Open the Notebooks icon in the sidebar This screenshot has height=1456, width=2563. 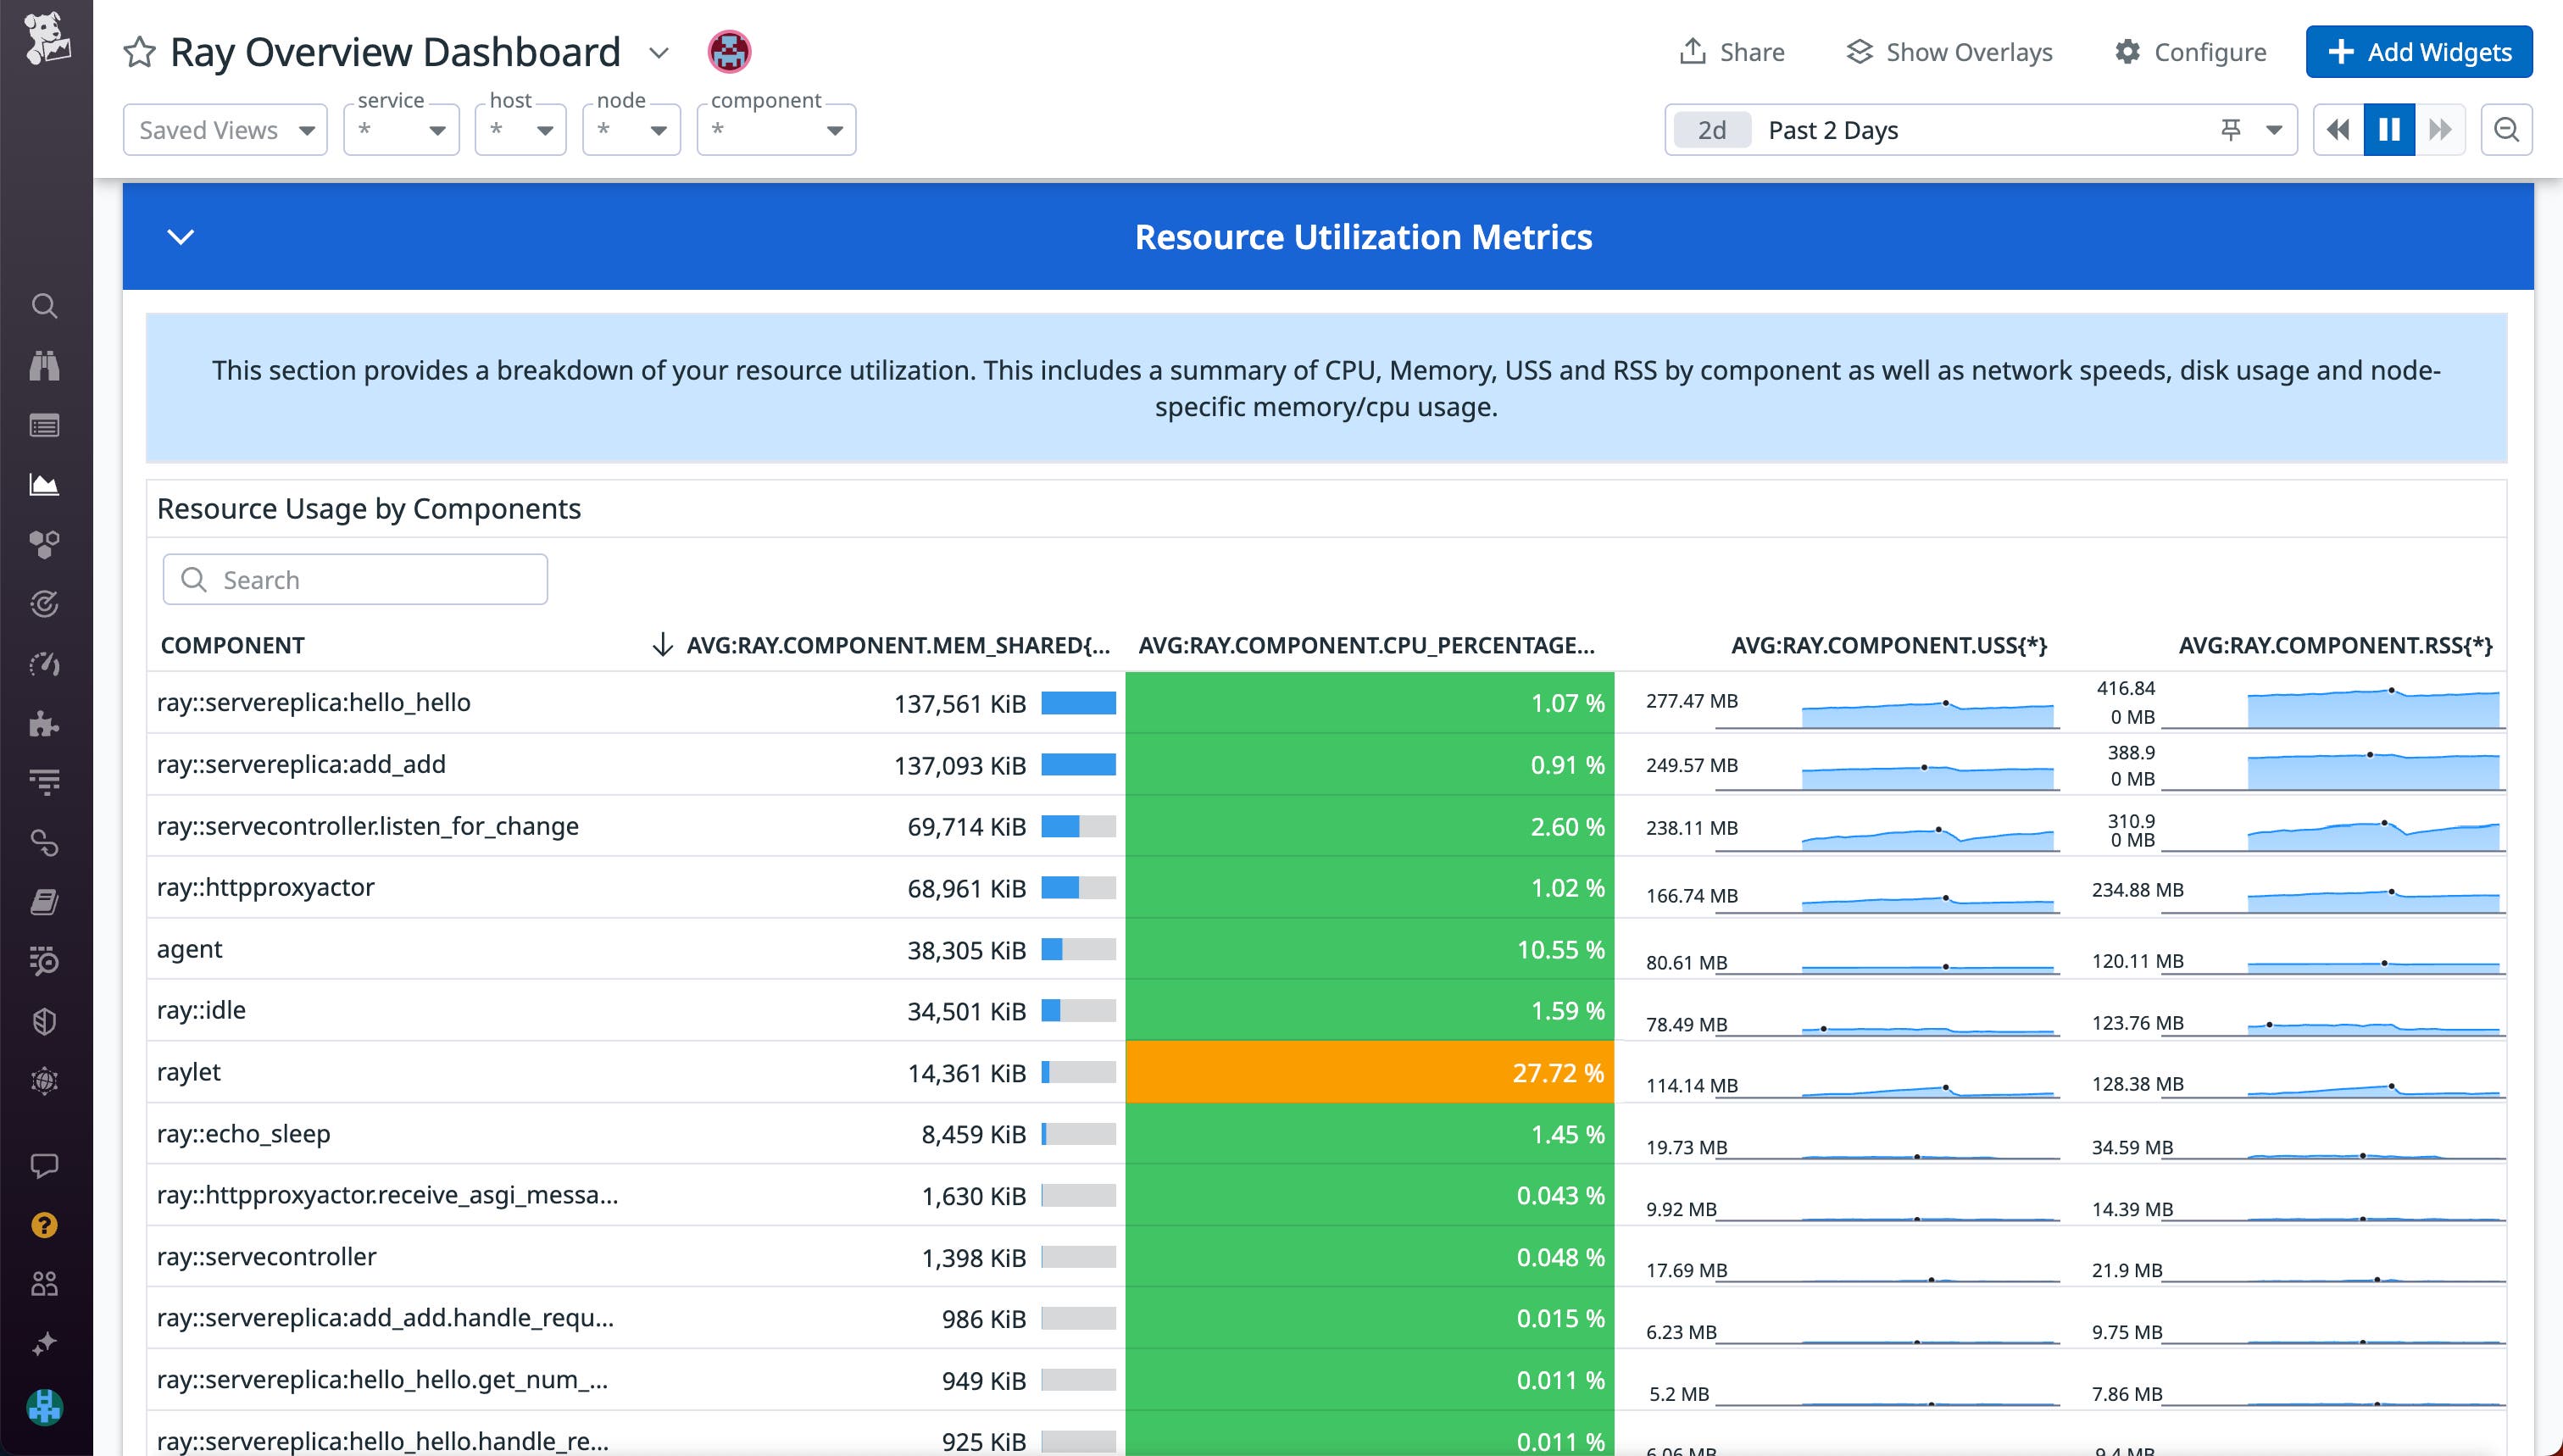tap(44, 902)
